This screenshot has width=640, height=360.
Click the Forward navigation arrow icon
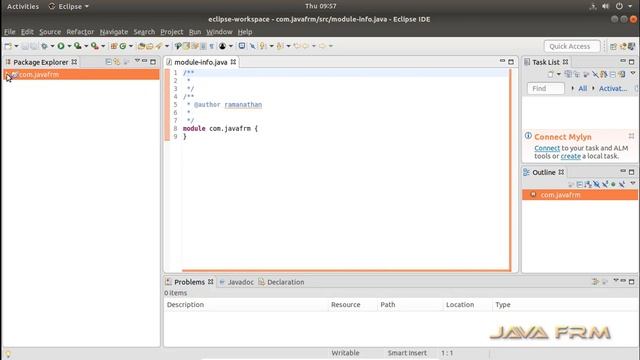[322, 46]
